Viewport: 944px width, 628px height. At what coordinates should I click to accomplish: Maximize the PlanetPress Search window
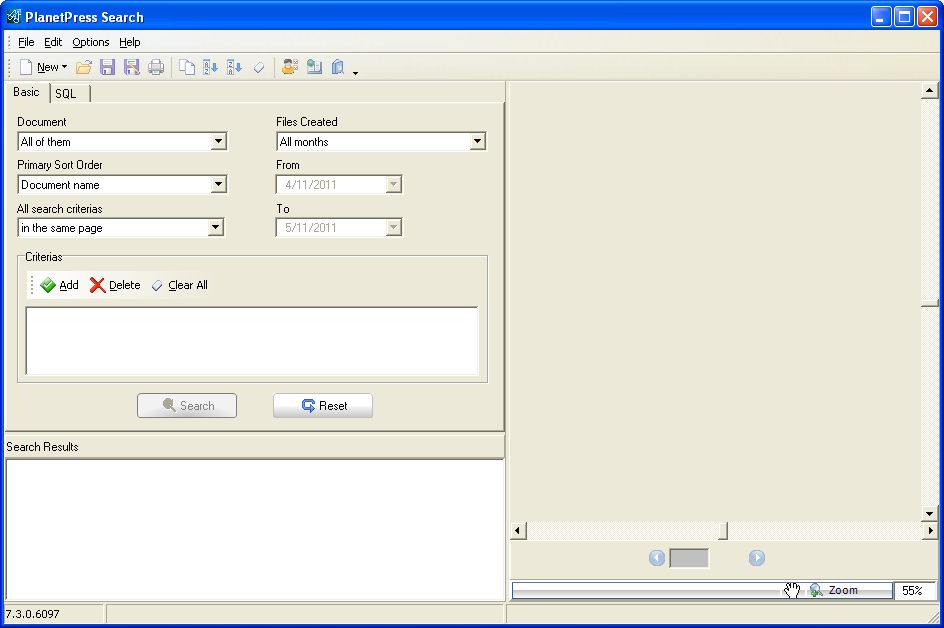(904, 17)
